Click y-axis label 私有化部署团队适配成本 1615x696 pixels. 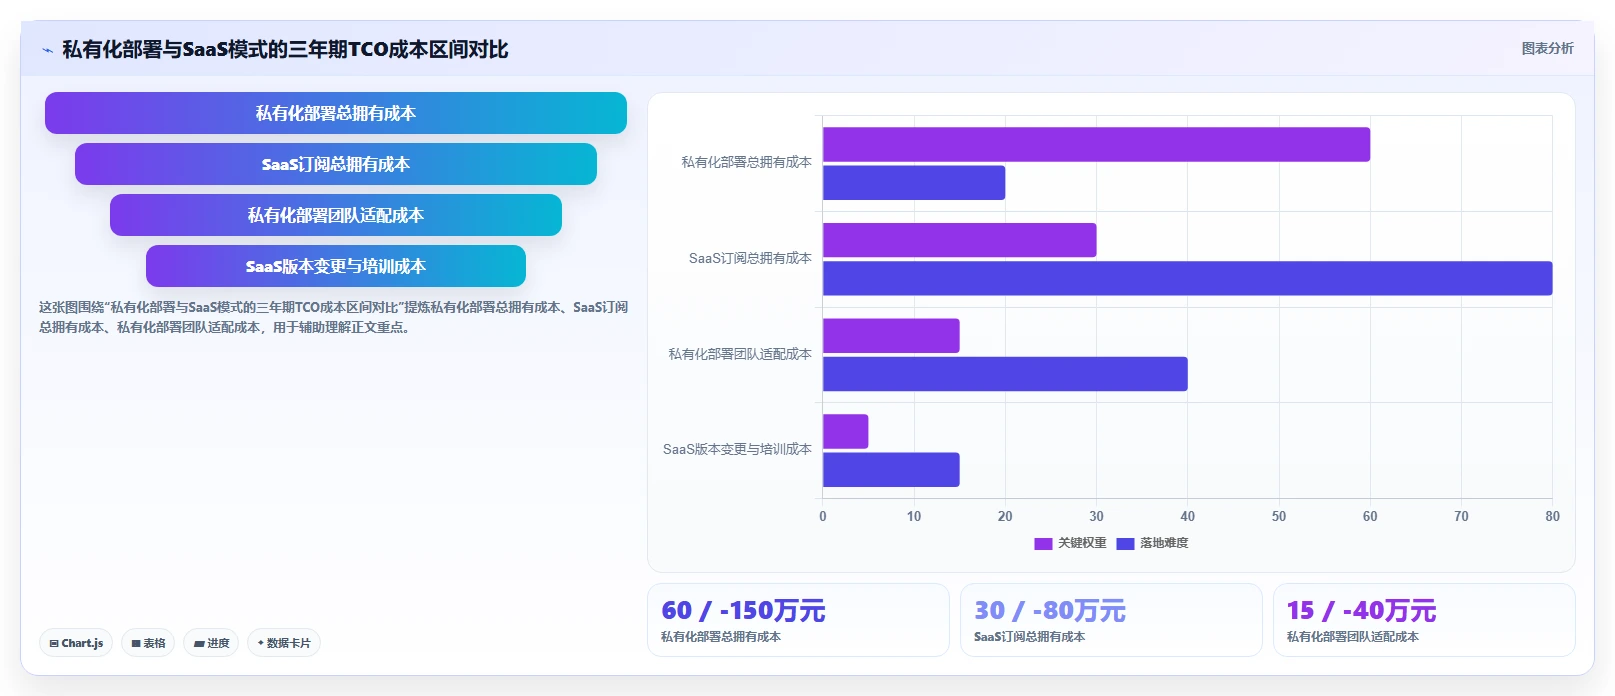click(x=740, y=354)
